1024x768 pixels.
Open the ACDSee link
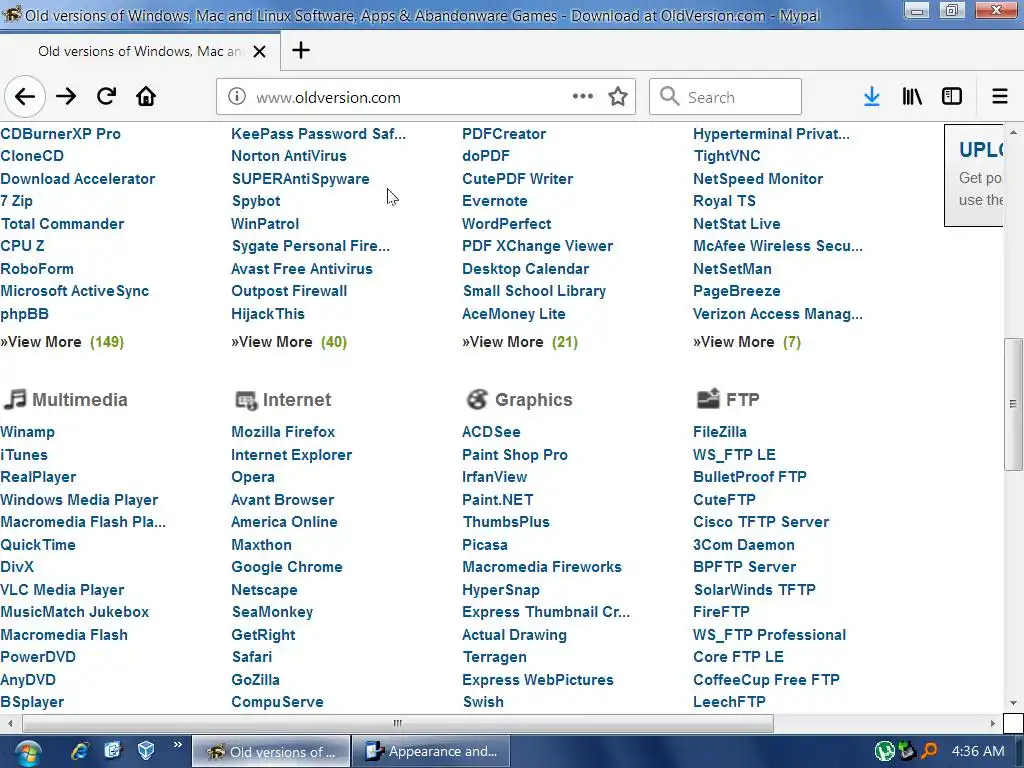[x=491, y=432]
